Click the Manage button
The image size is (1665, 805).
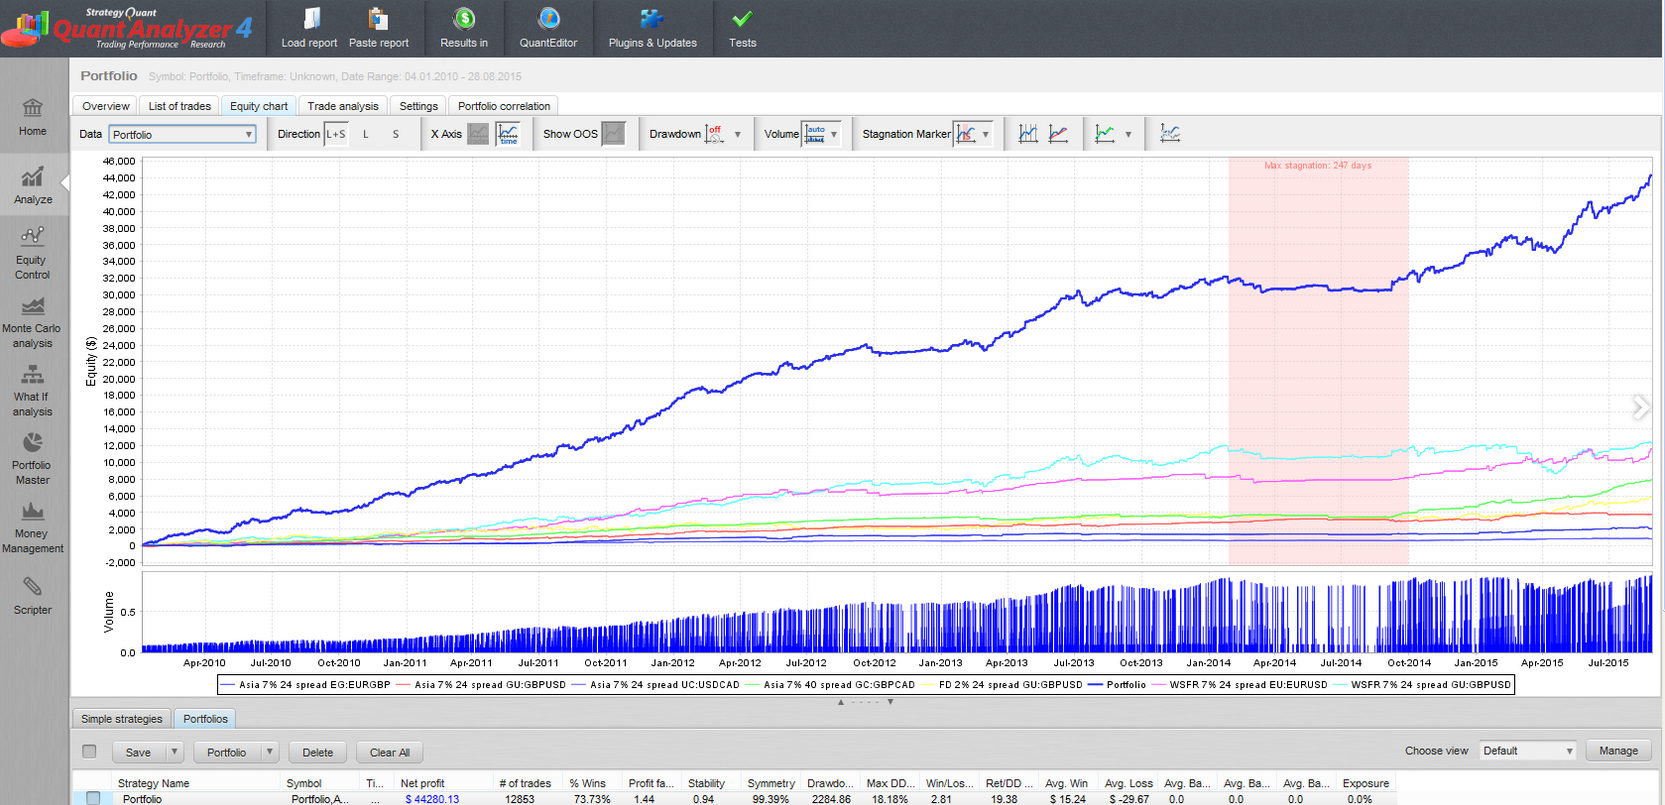click(1618, 751)
